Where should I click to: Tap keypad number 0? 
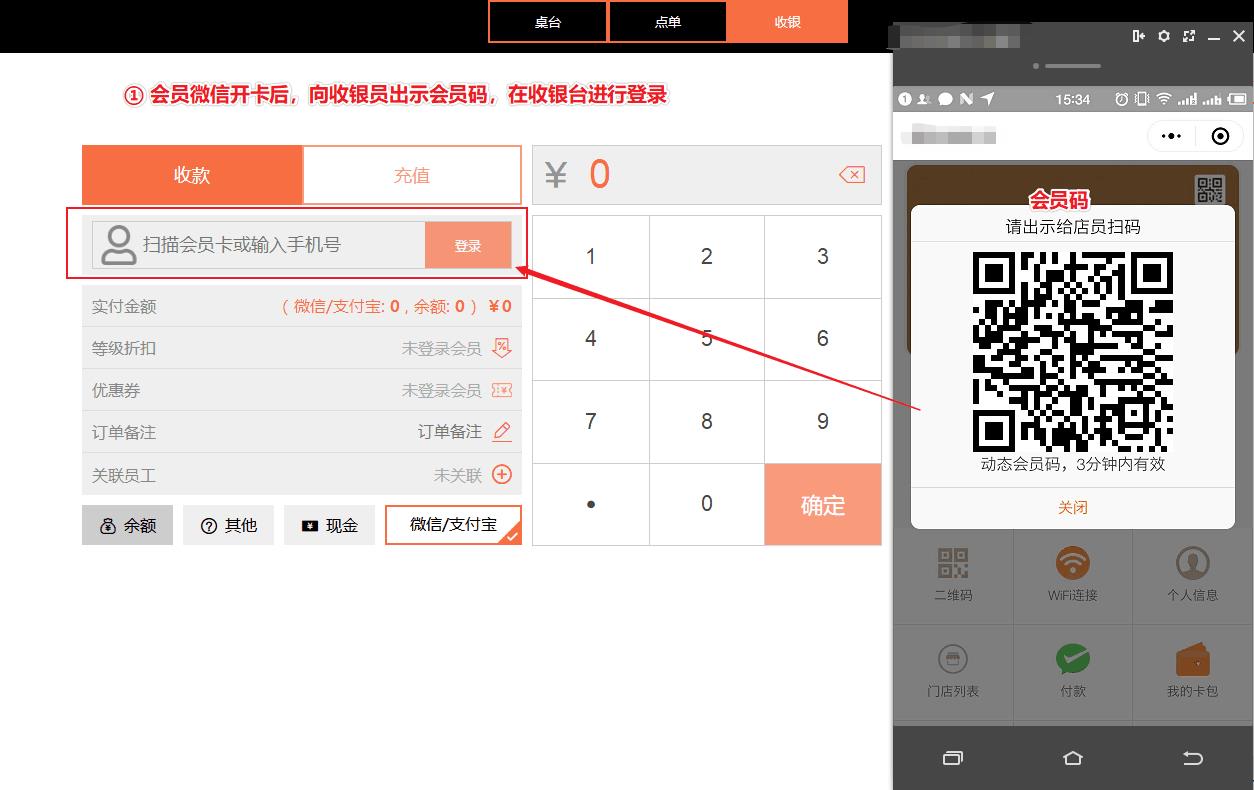coord(707,504)
